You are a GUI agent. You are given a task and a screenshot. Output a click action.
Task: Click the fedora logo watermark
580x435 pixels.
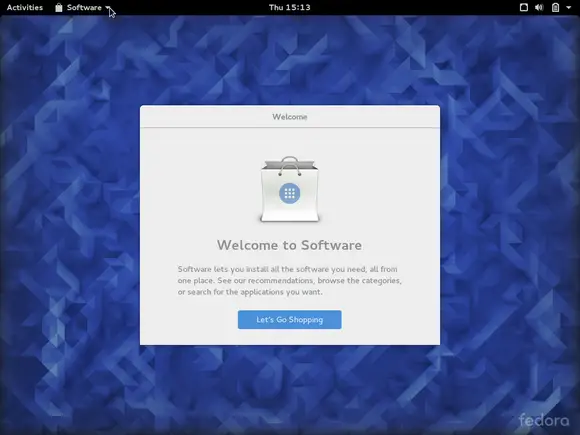[x=544, y=420]
